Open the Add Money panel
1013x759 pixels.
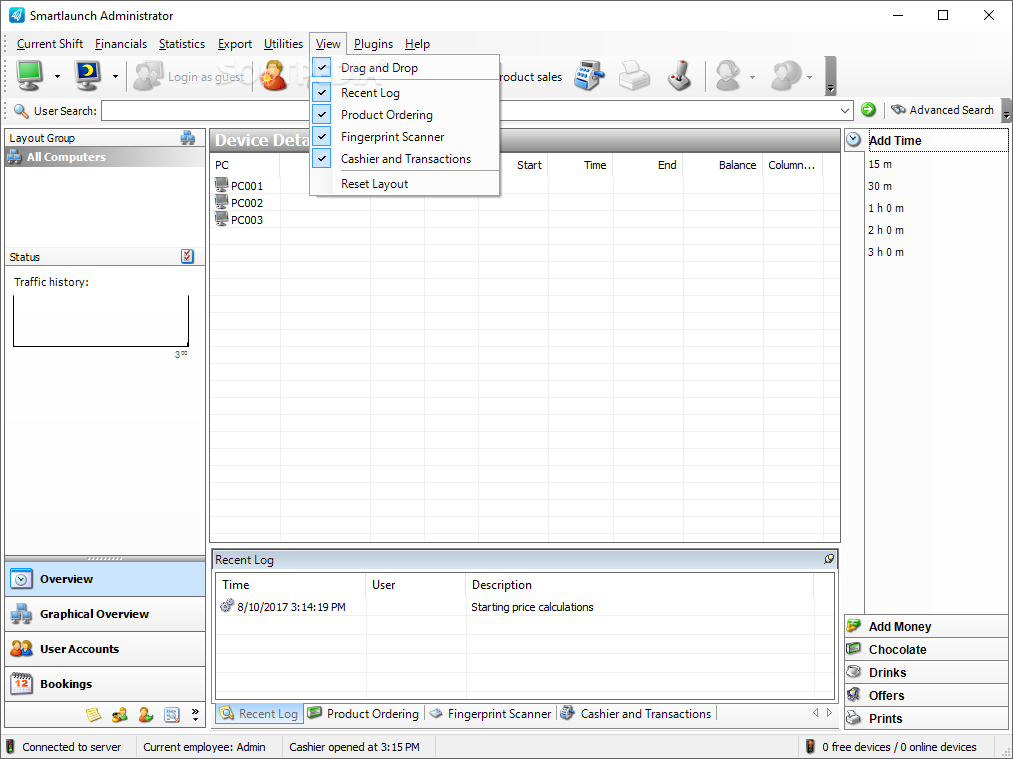[x=926, y=626]
